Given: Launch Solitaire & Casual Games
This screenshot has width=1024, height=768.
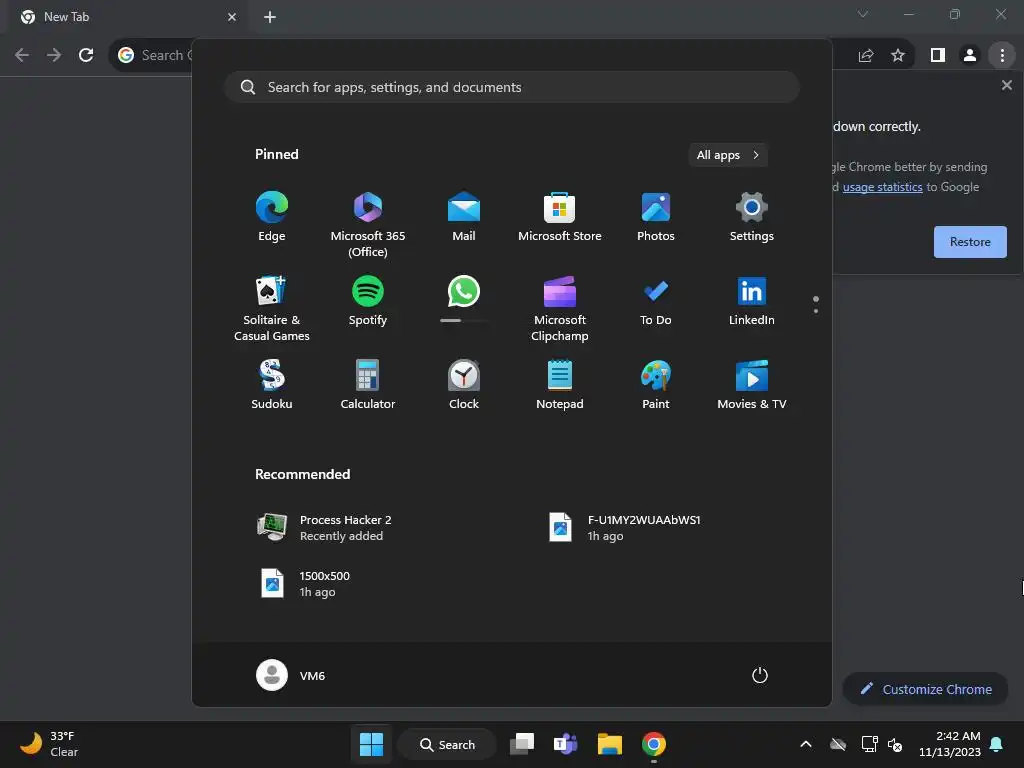Looking at the screenshot, I should tap(272, 308).
